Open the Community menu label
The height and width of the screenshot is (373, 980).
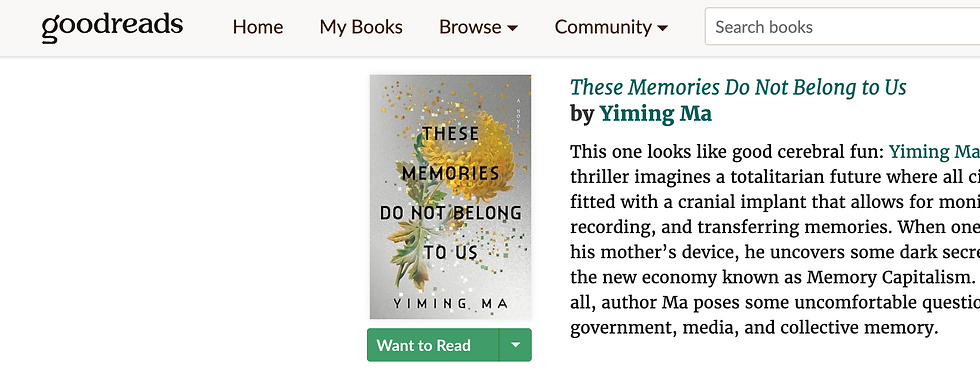pyautogui.click(x=603, y=27)
